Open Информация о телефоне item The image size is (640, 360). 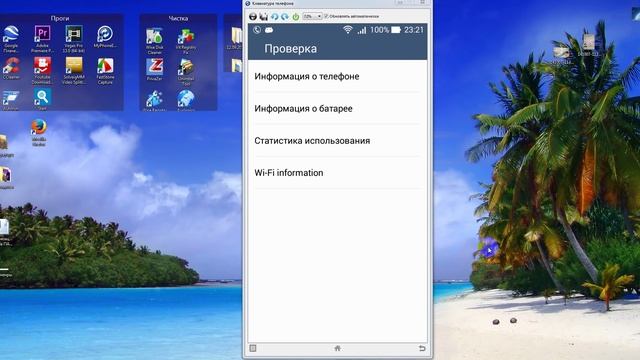point(337,76)
